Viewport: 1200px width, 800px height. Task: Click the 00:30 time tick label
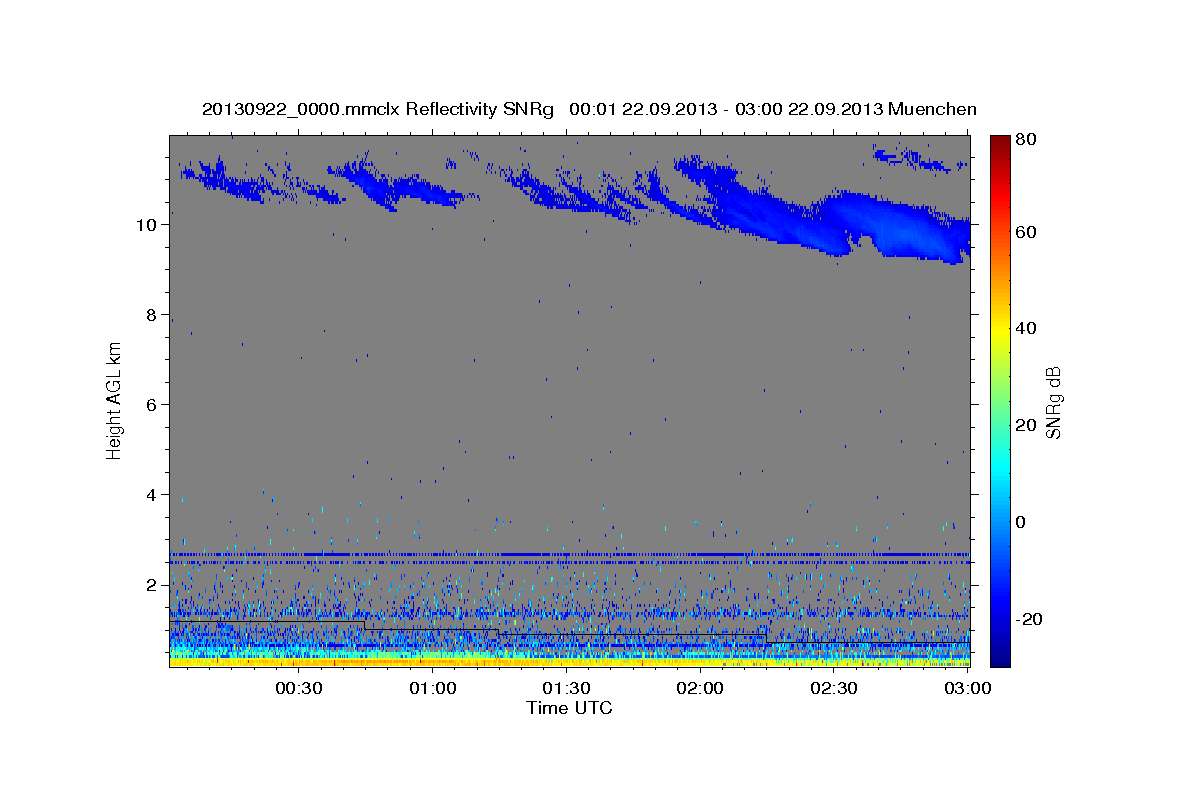299,688
